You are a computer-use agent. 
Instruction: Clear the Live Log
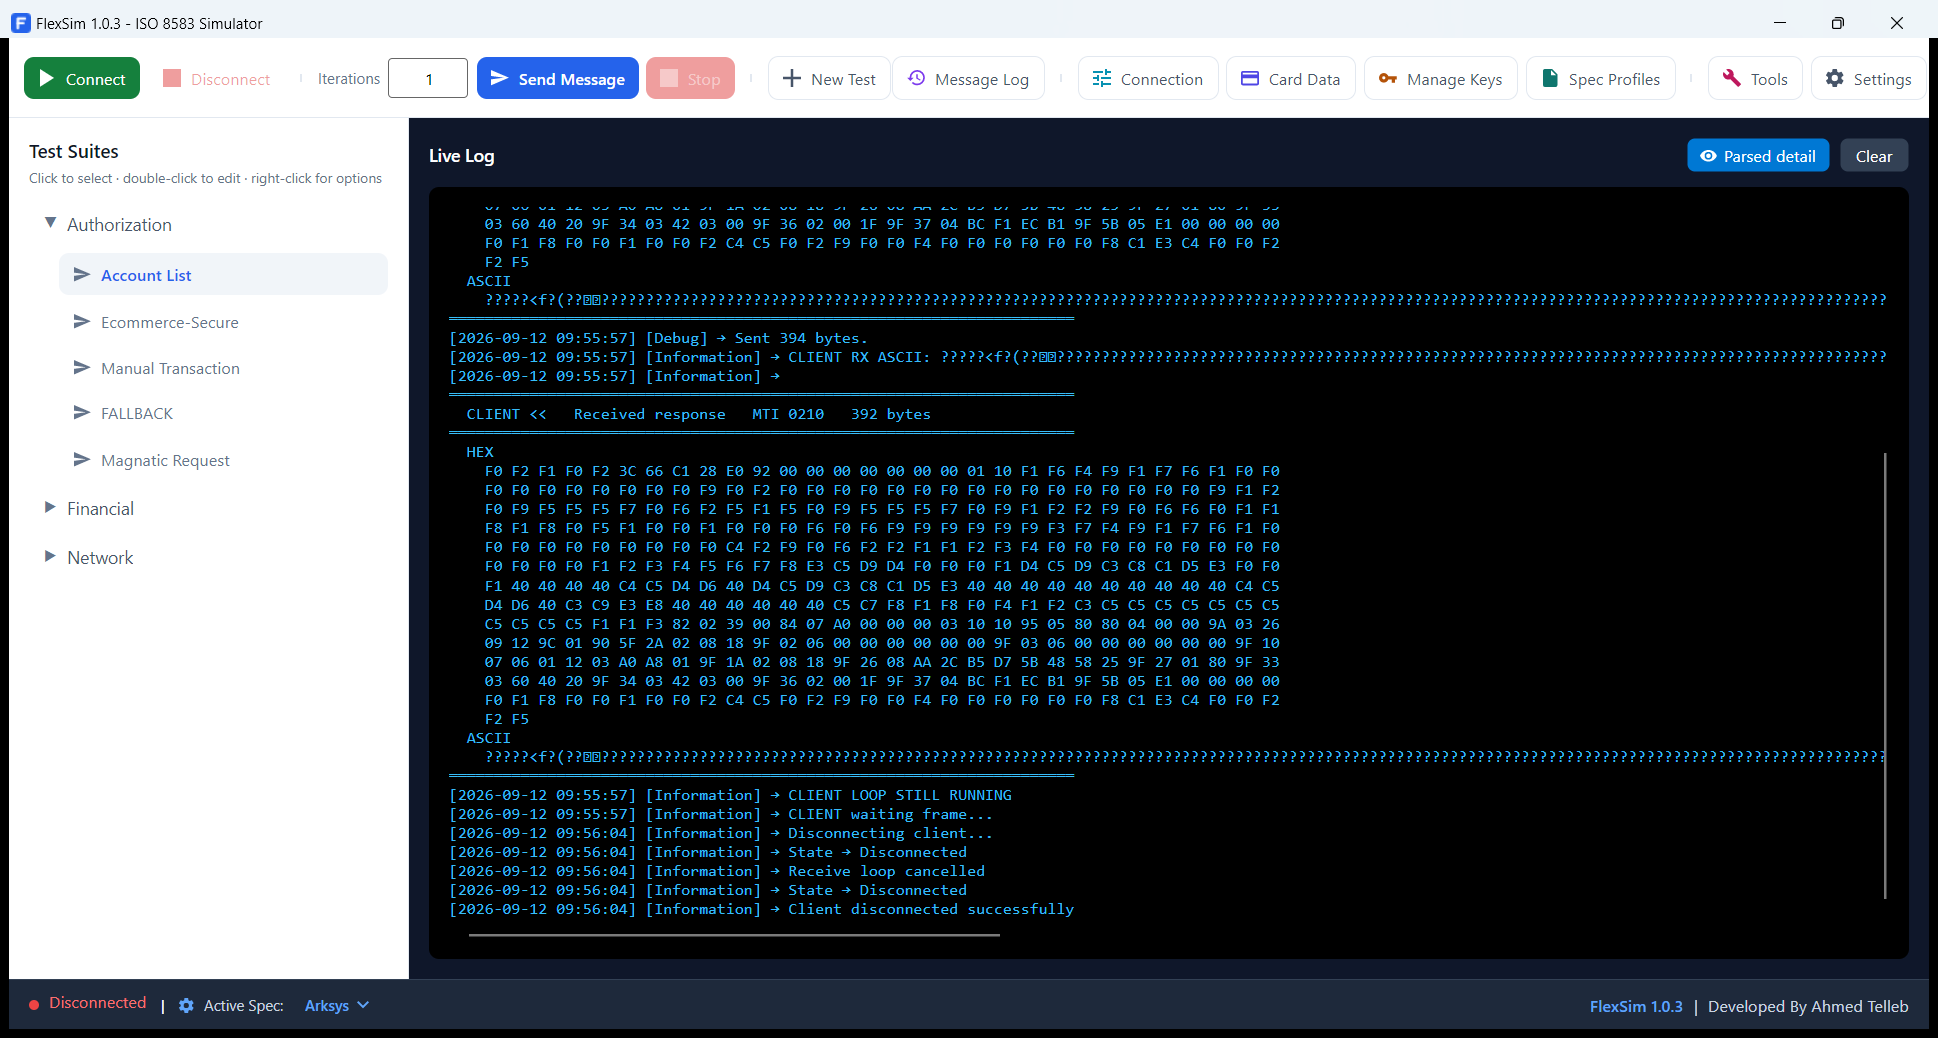(1874, 156)
